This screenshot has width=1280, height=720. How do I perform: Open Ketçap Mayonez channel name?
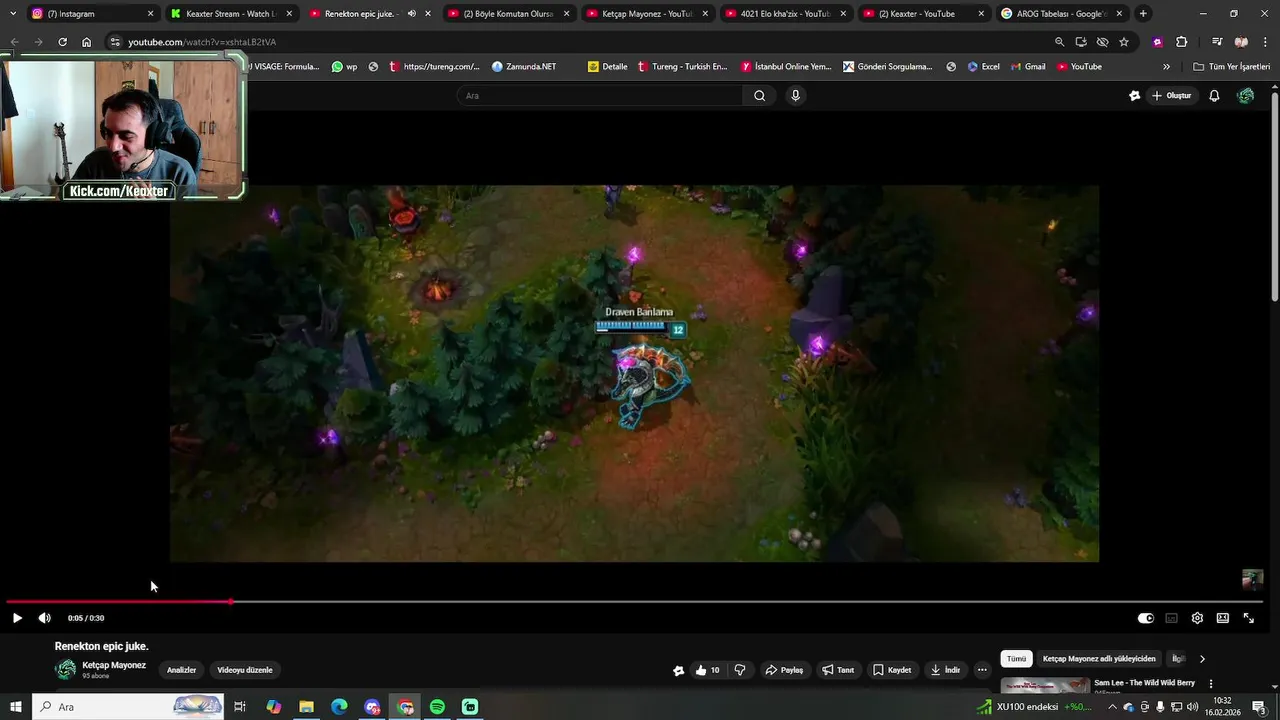tap(114, 665)
